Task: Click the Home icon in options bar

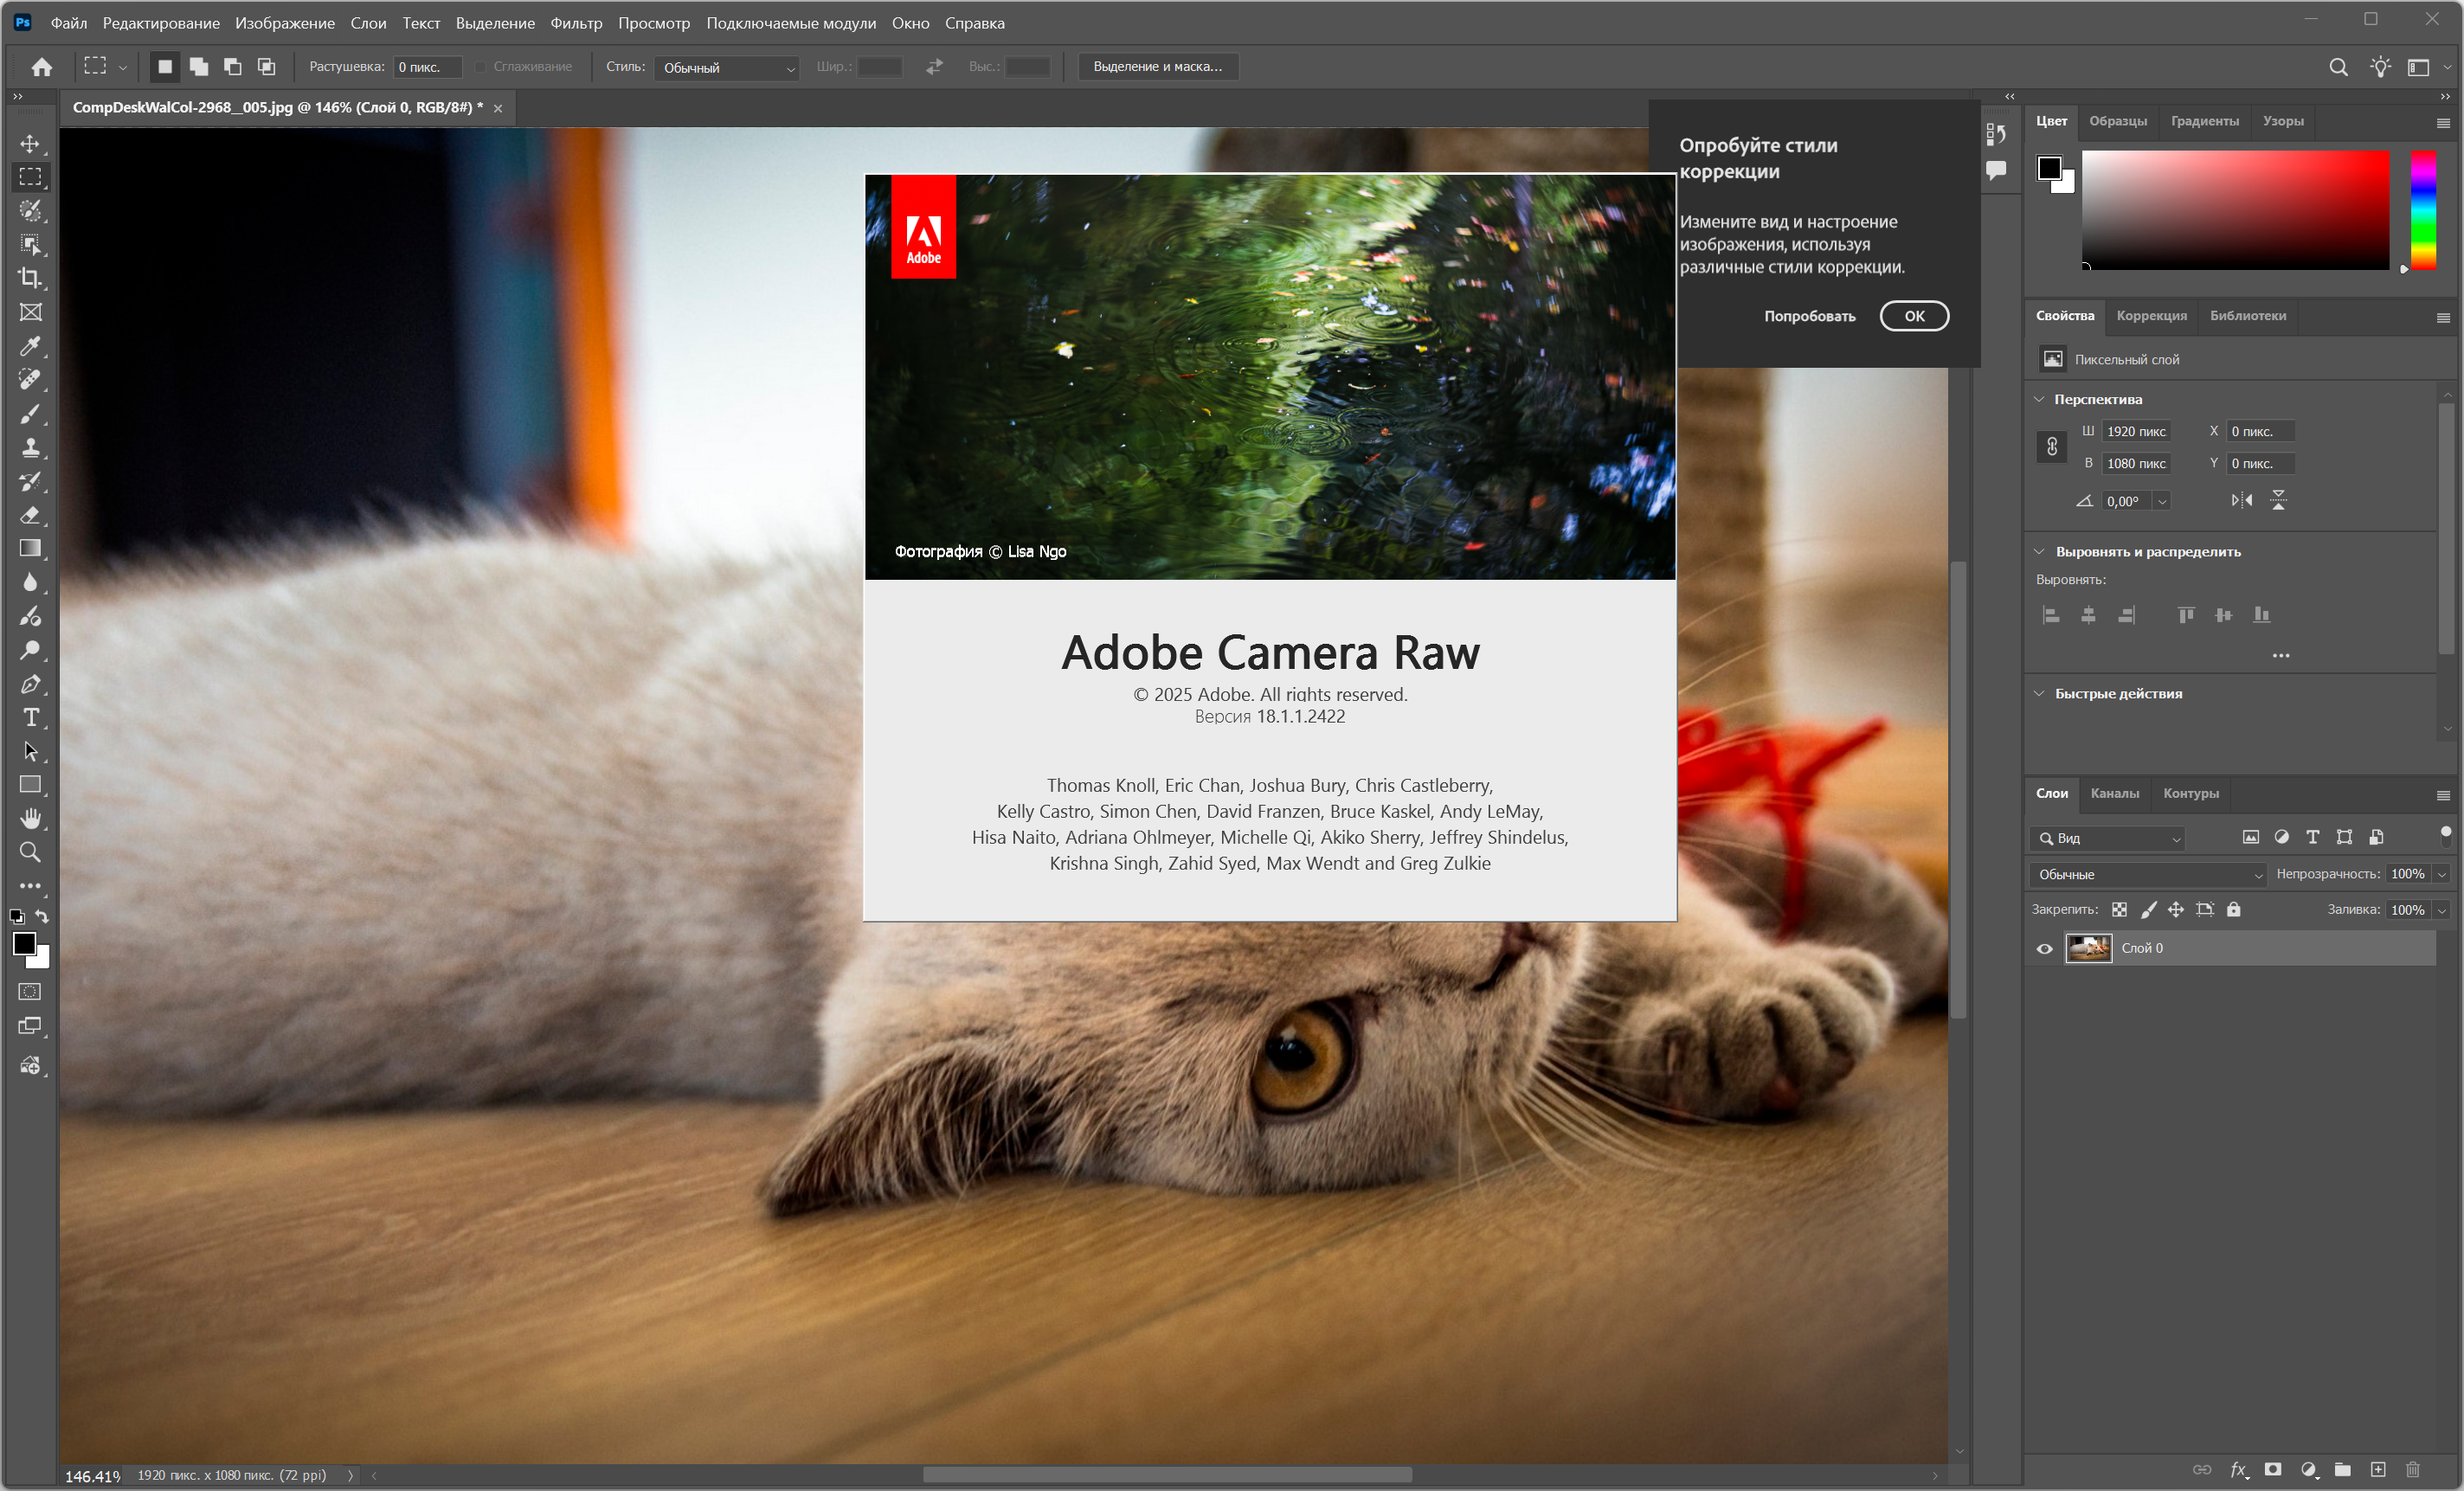Action: point(41,67)
